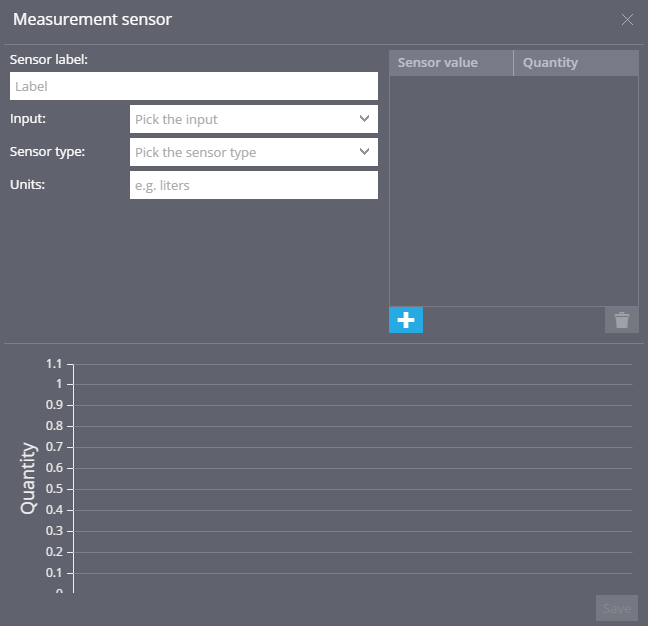Click the 'Units:' label

tap(27, 184)
